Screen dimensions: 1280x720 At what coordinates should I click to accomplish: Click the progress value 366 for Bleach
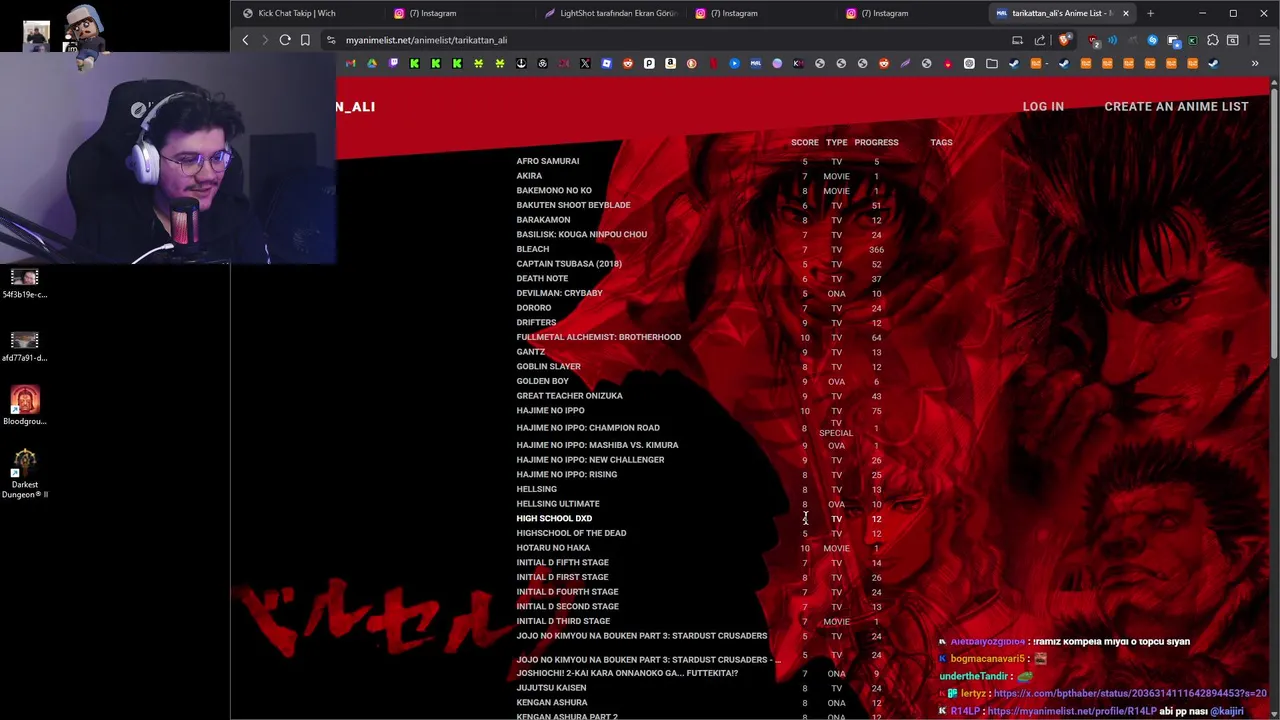(876, 250)
